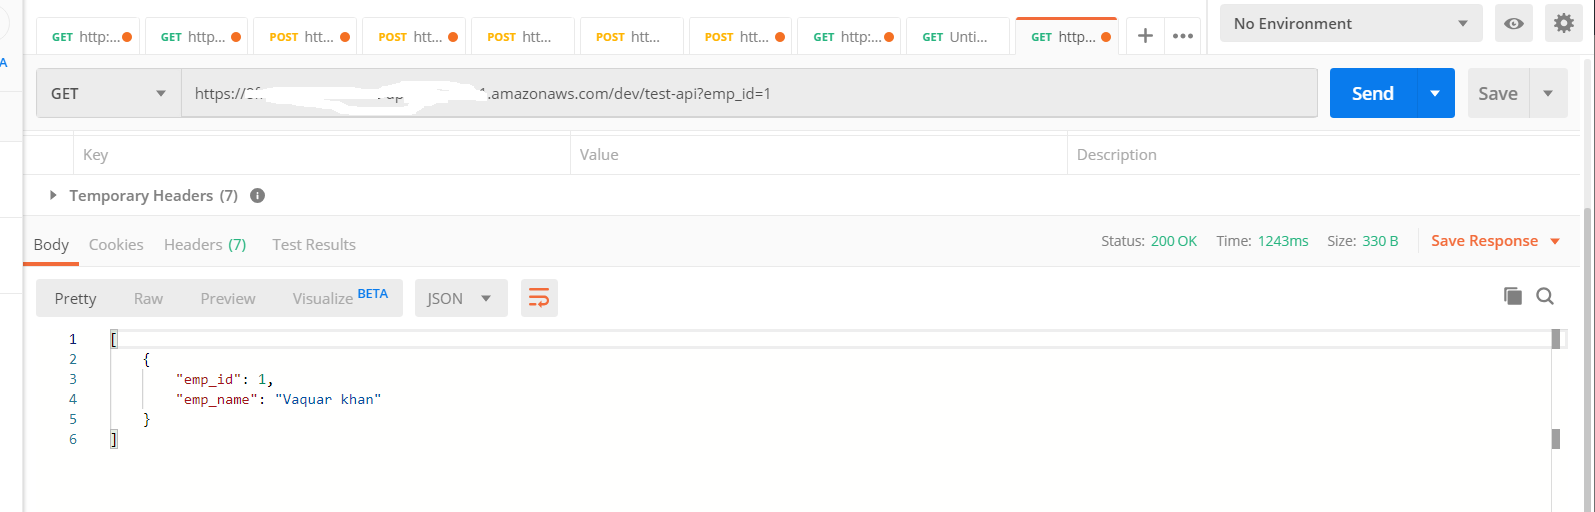The image size is (1595, 512).
Task: Click the "emp_id": 1 line in response
Action: coord(224,379)
